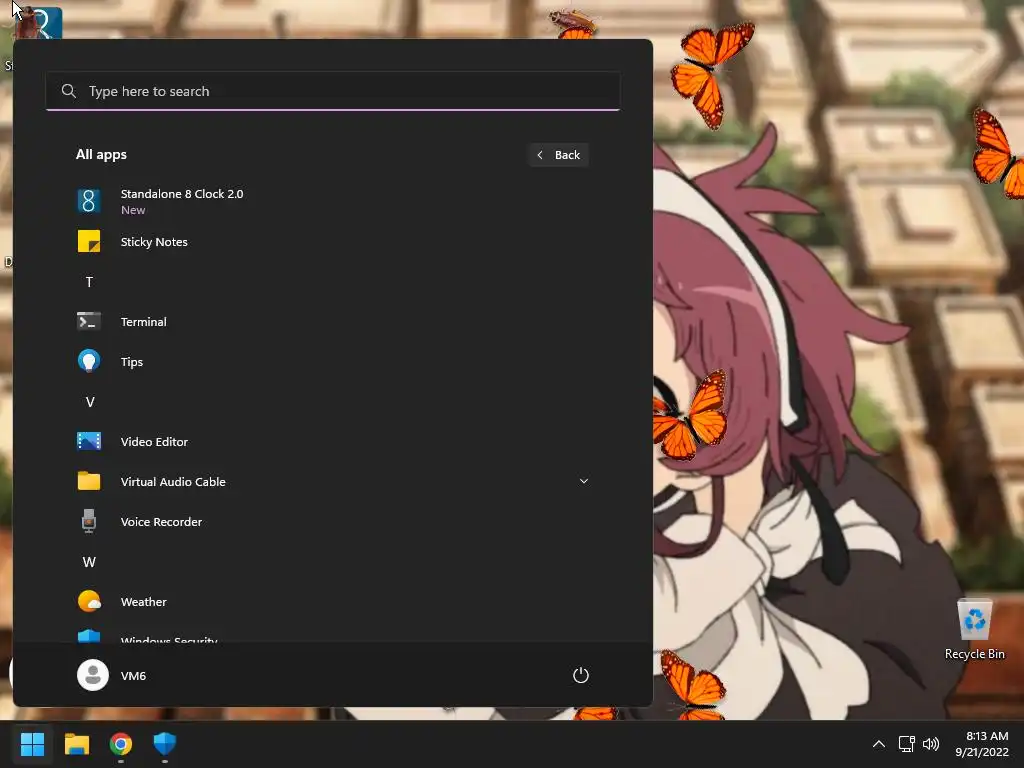Click the Windows Start button on taskbar

click(32, 744)
